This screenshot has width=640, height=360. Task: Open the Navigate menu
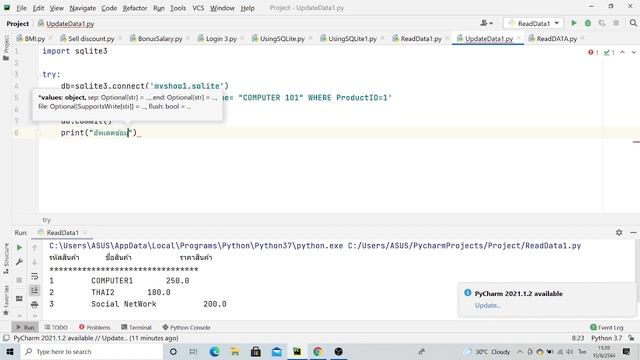pyautogui.click(x=82, y=8)
